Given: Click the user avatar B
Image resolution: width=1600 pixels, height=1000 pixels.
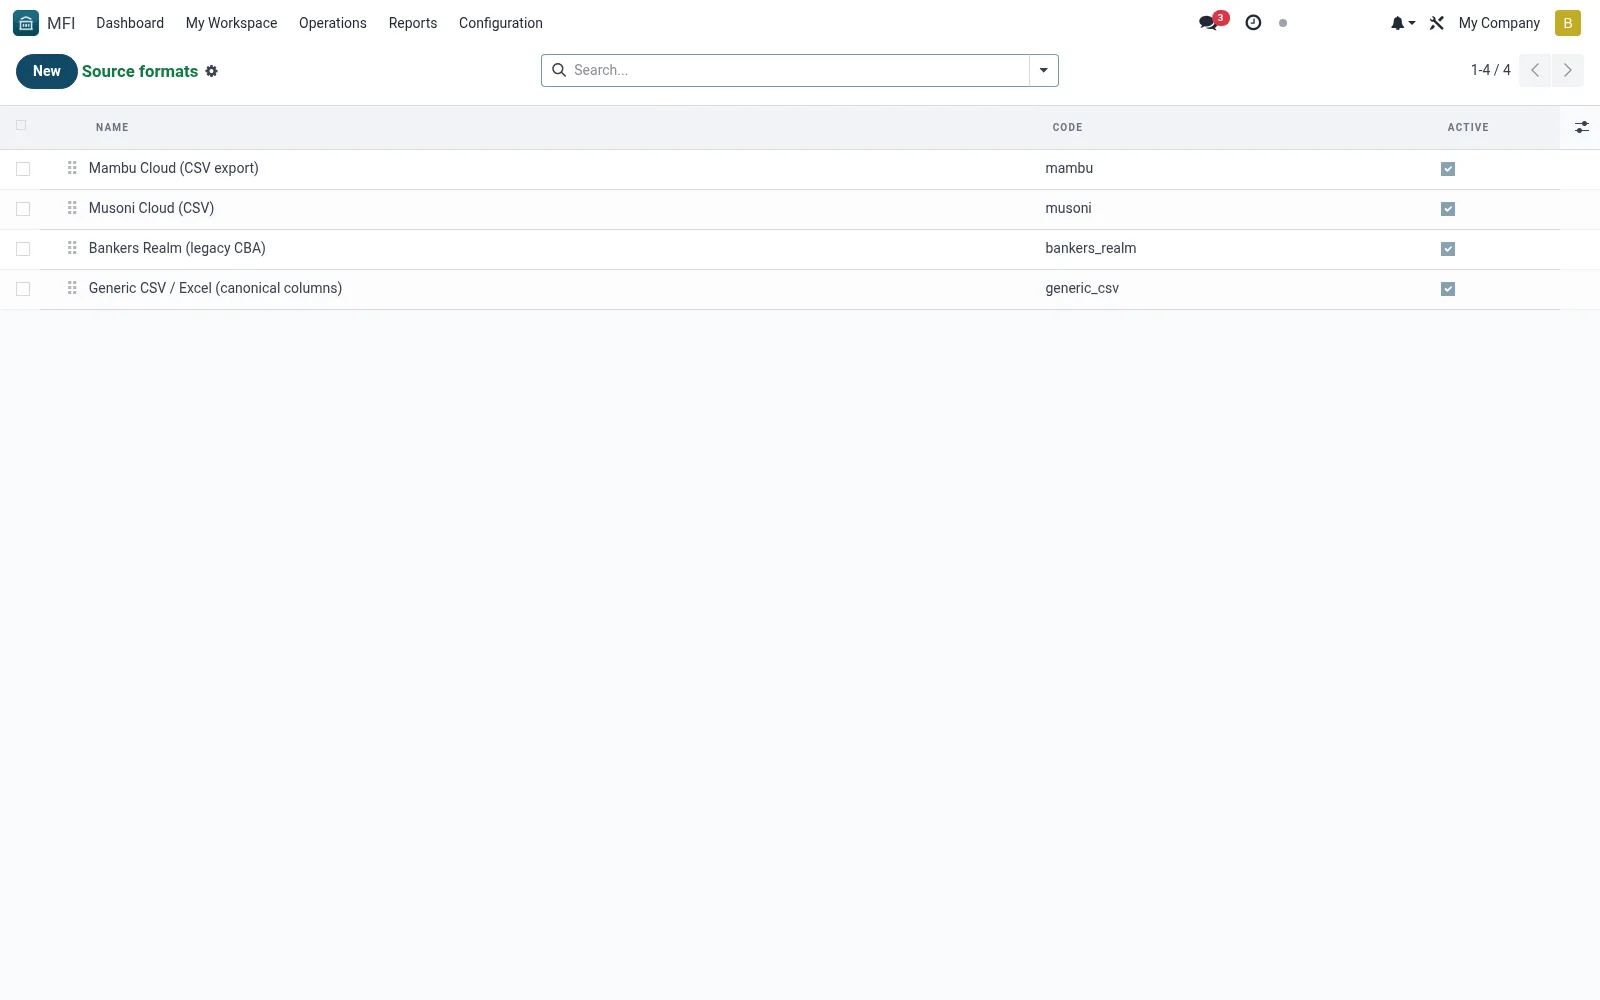Looking at the screenshot, I should pyautogui.click(x=1568, y=23).
